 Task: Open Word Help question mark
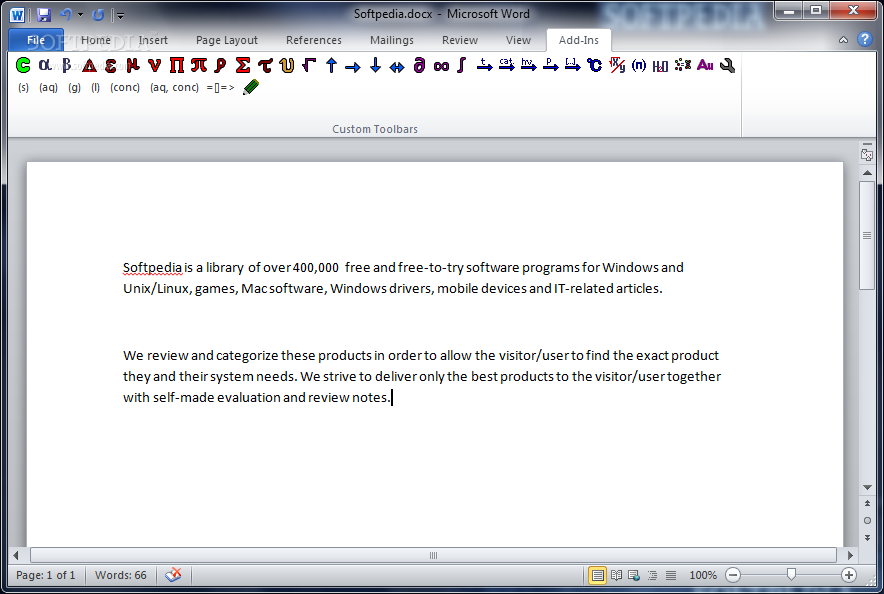[x=865, y=39]
